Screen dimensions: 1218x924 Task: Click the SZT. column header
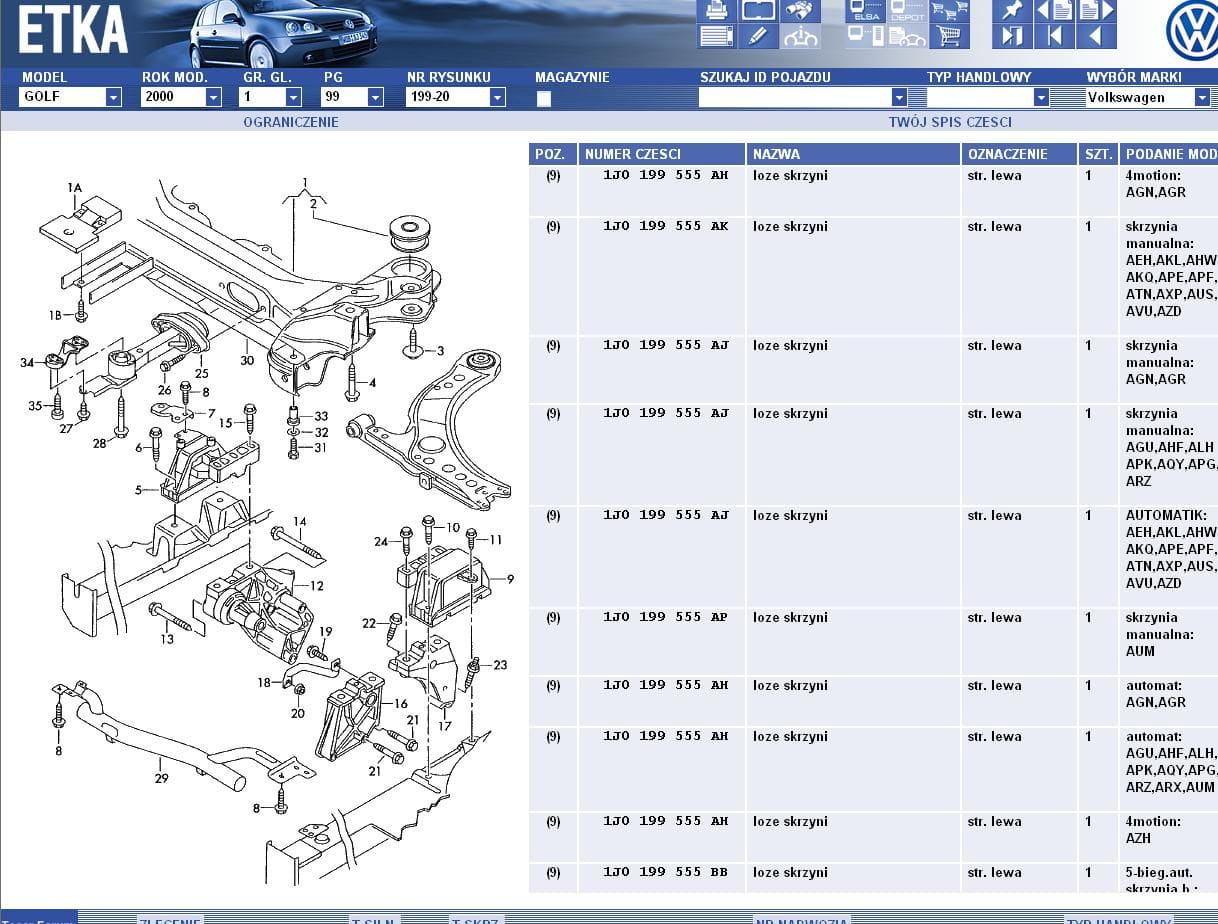coord(1098,154)
